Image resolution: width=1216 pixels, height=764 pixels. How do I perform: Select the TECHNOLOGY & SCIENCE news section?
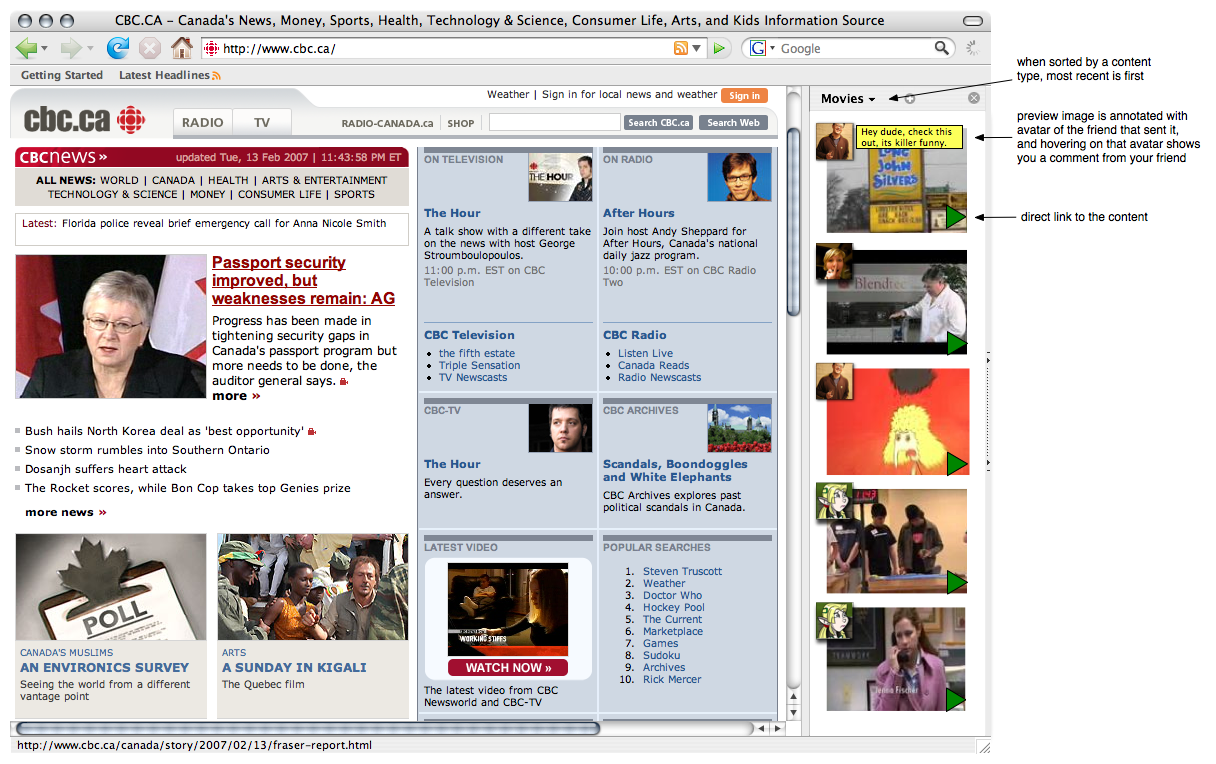[115, 194]
